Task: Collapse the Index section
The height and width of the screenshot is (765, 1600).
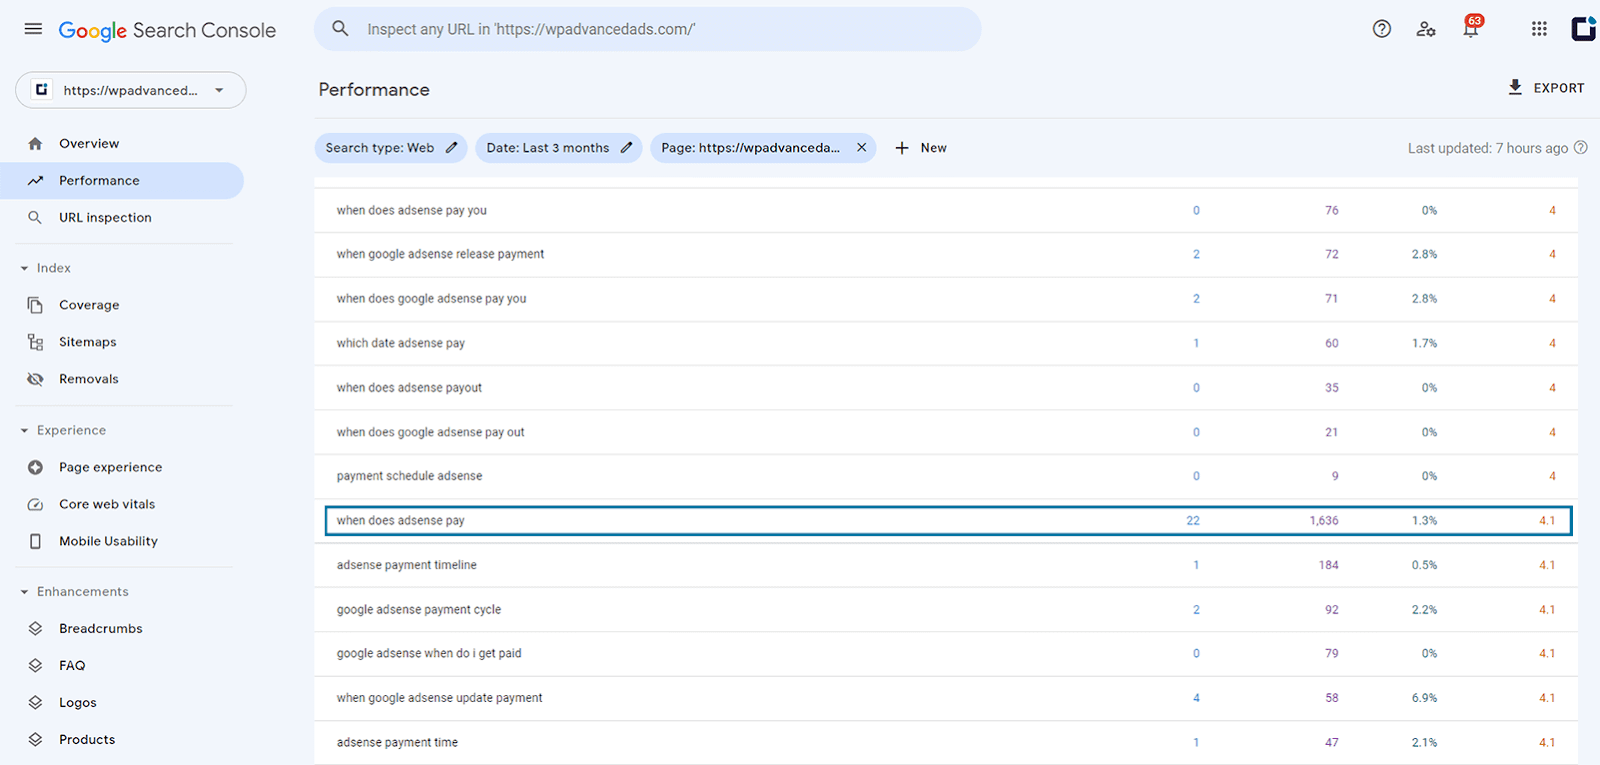Action: click(24, 268)
